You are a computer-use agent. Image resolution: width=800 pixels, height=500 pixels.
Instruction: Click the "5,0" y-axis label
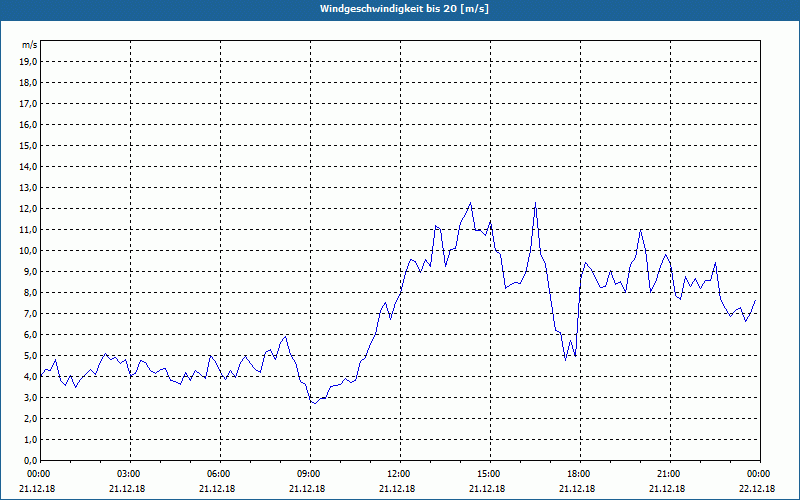(30, 356)
